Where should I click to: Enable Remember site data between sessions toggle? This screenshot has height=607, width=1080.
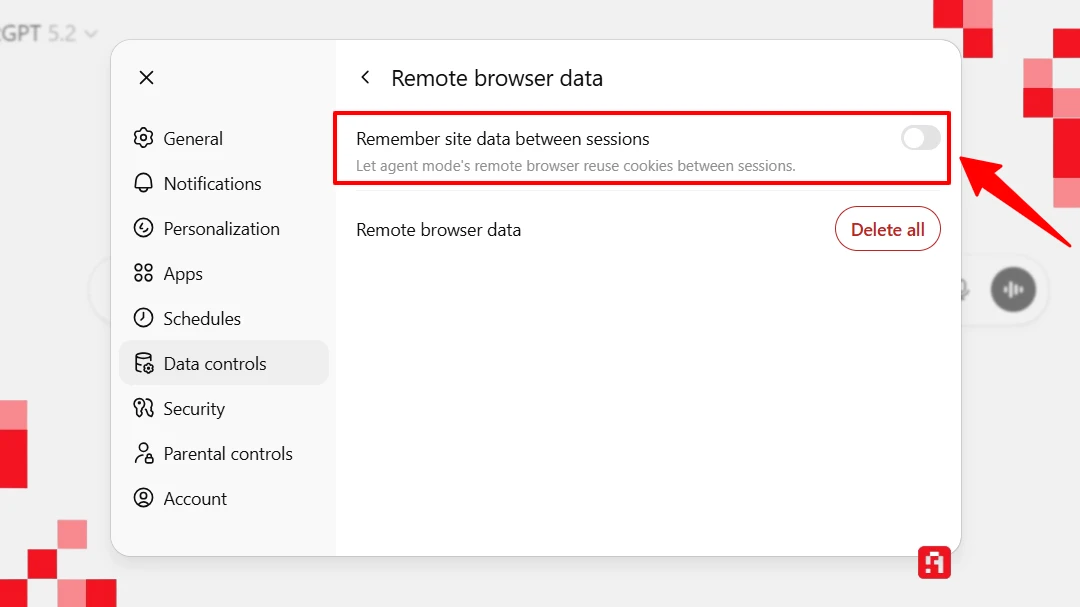point(920,139)
